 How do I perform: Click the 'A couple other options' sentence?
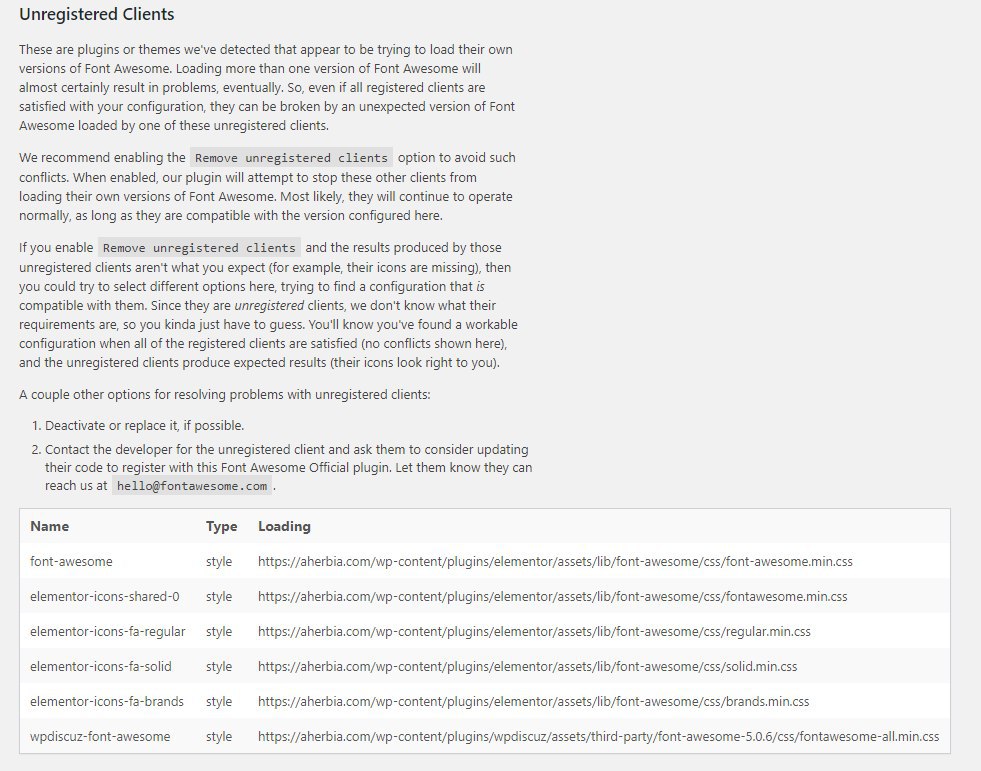225,395
